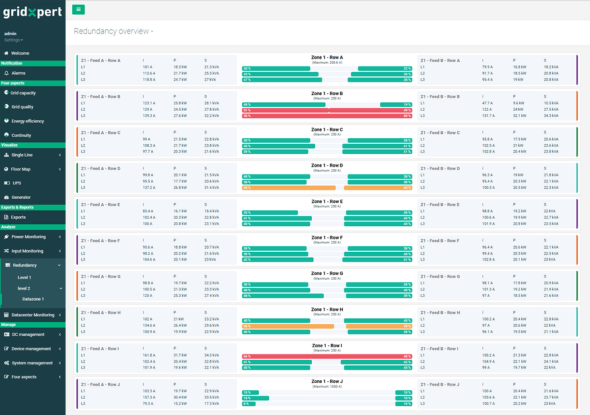The height and width of the screenshot is (415, 590).
Task: Click the Redundancy overview page heading
Action: point(113,31)
